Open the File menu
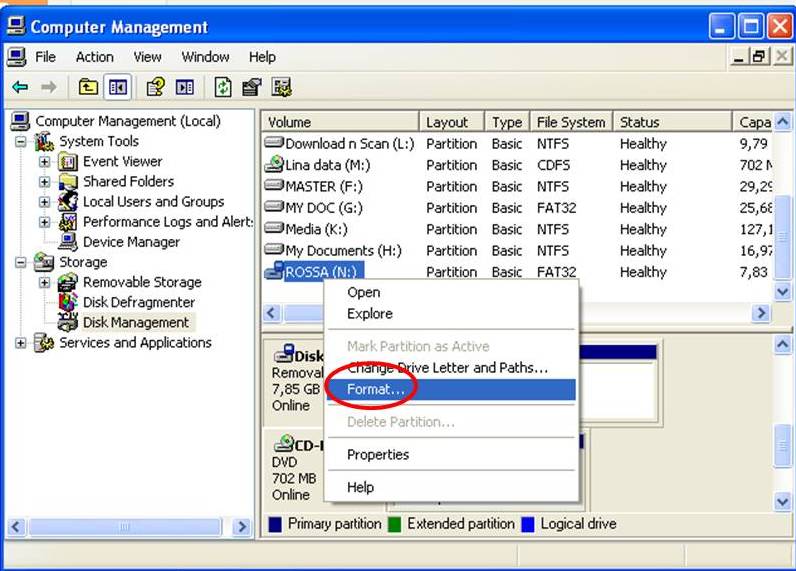796x571 pixels. [x=45, y=57]
